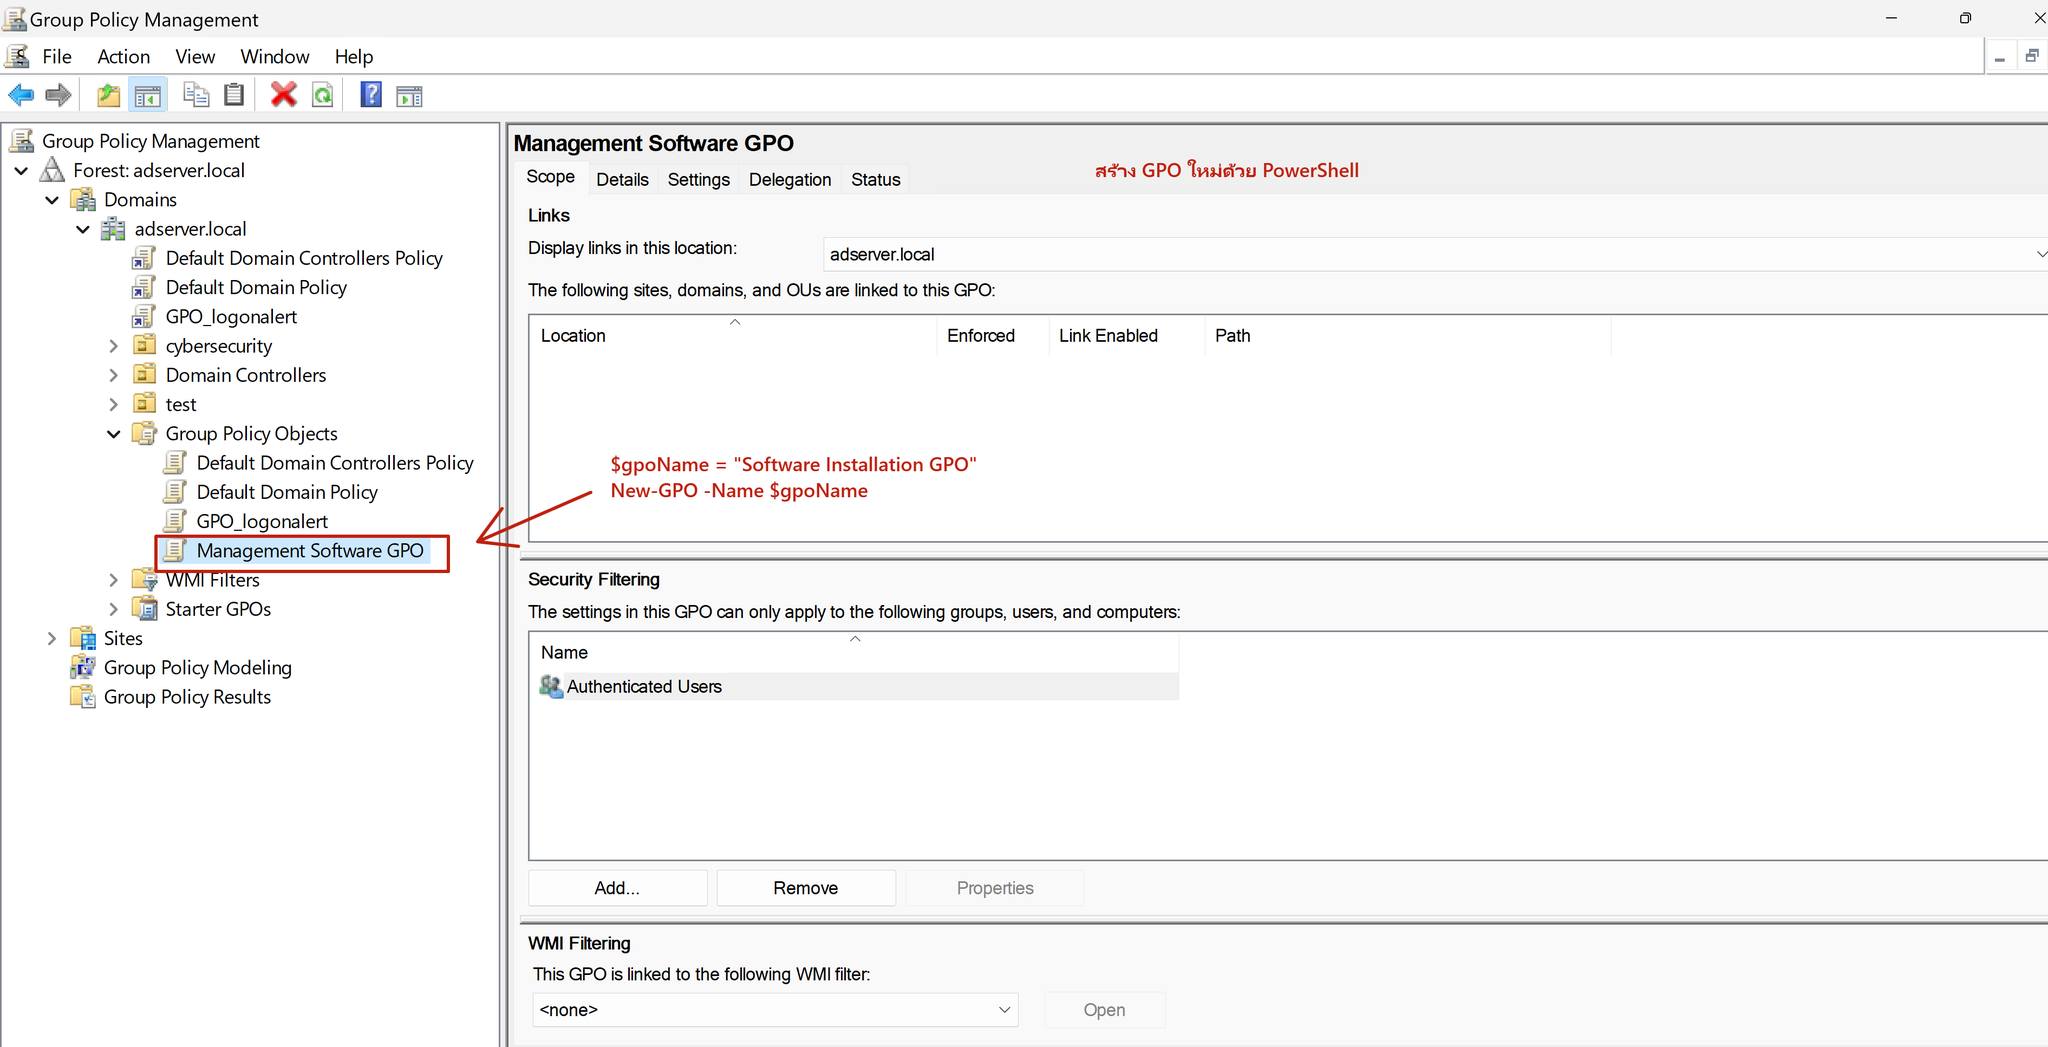
Task: Toggle the Show/Hide Action Pane icon
Action: [x=409, y=96]
